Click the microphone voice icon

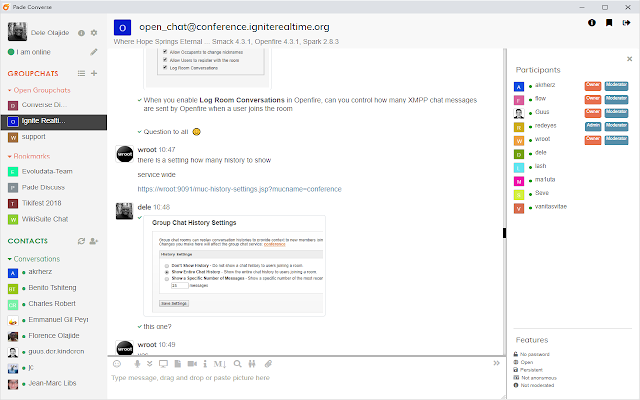tap(137, 364)
